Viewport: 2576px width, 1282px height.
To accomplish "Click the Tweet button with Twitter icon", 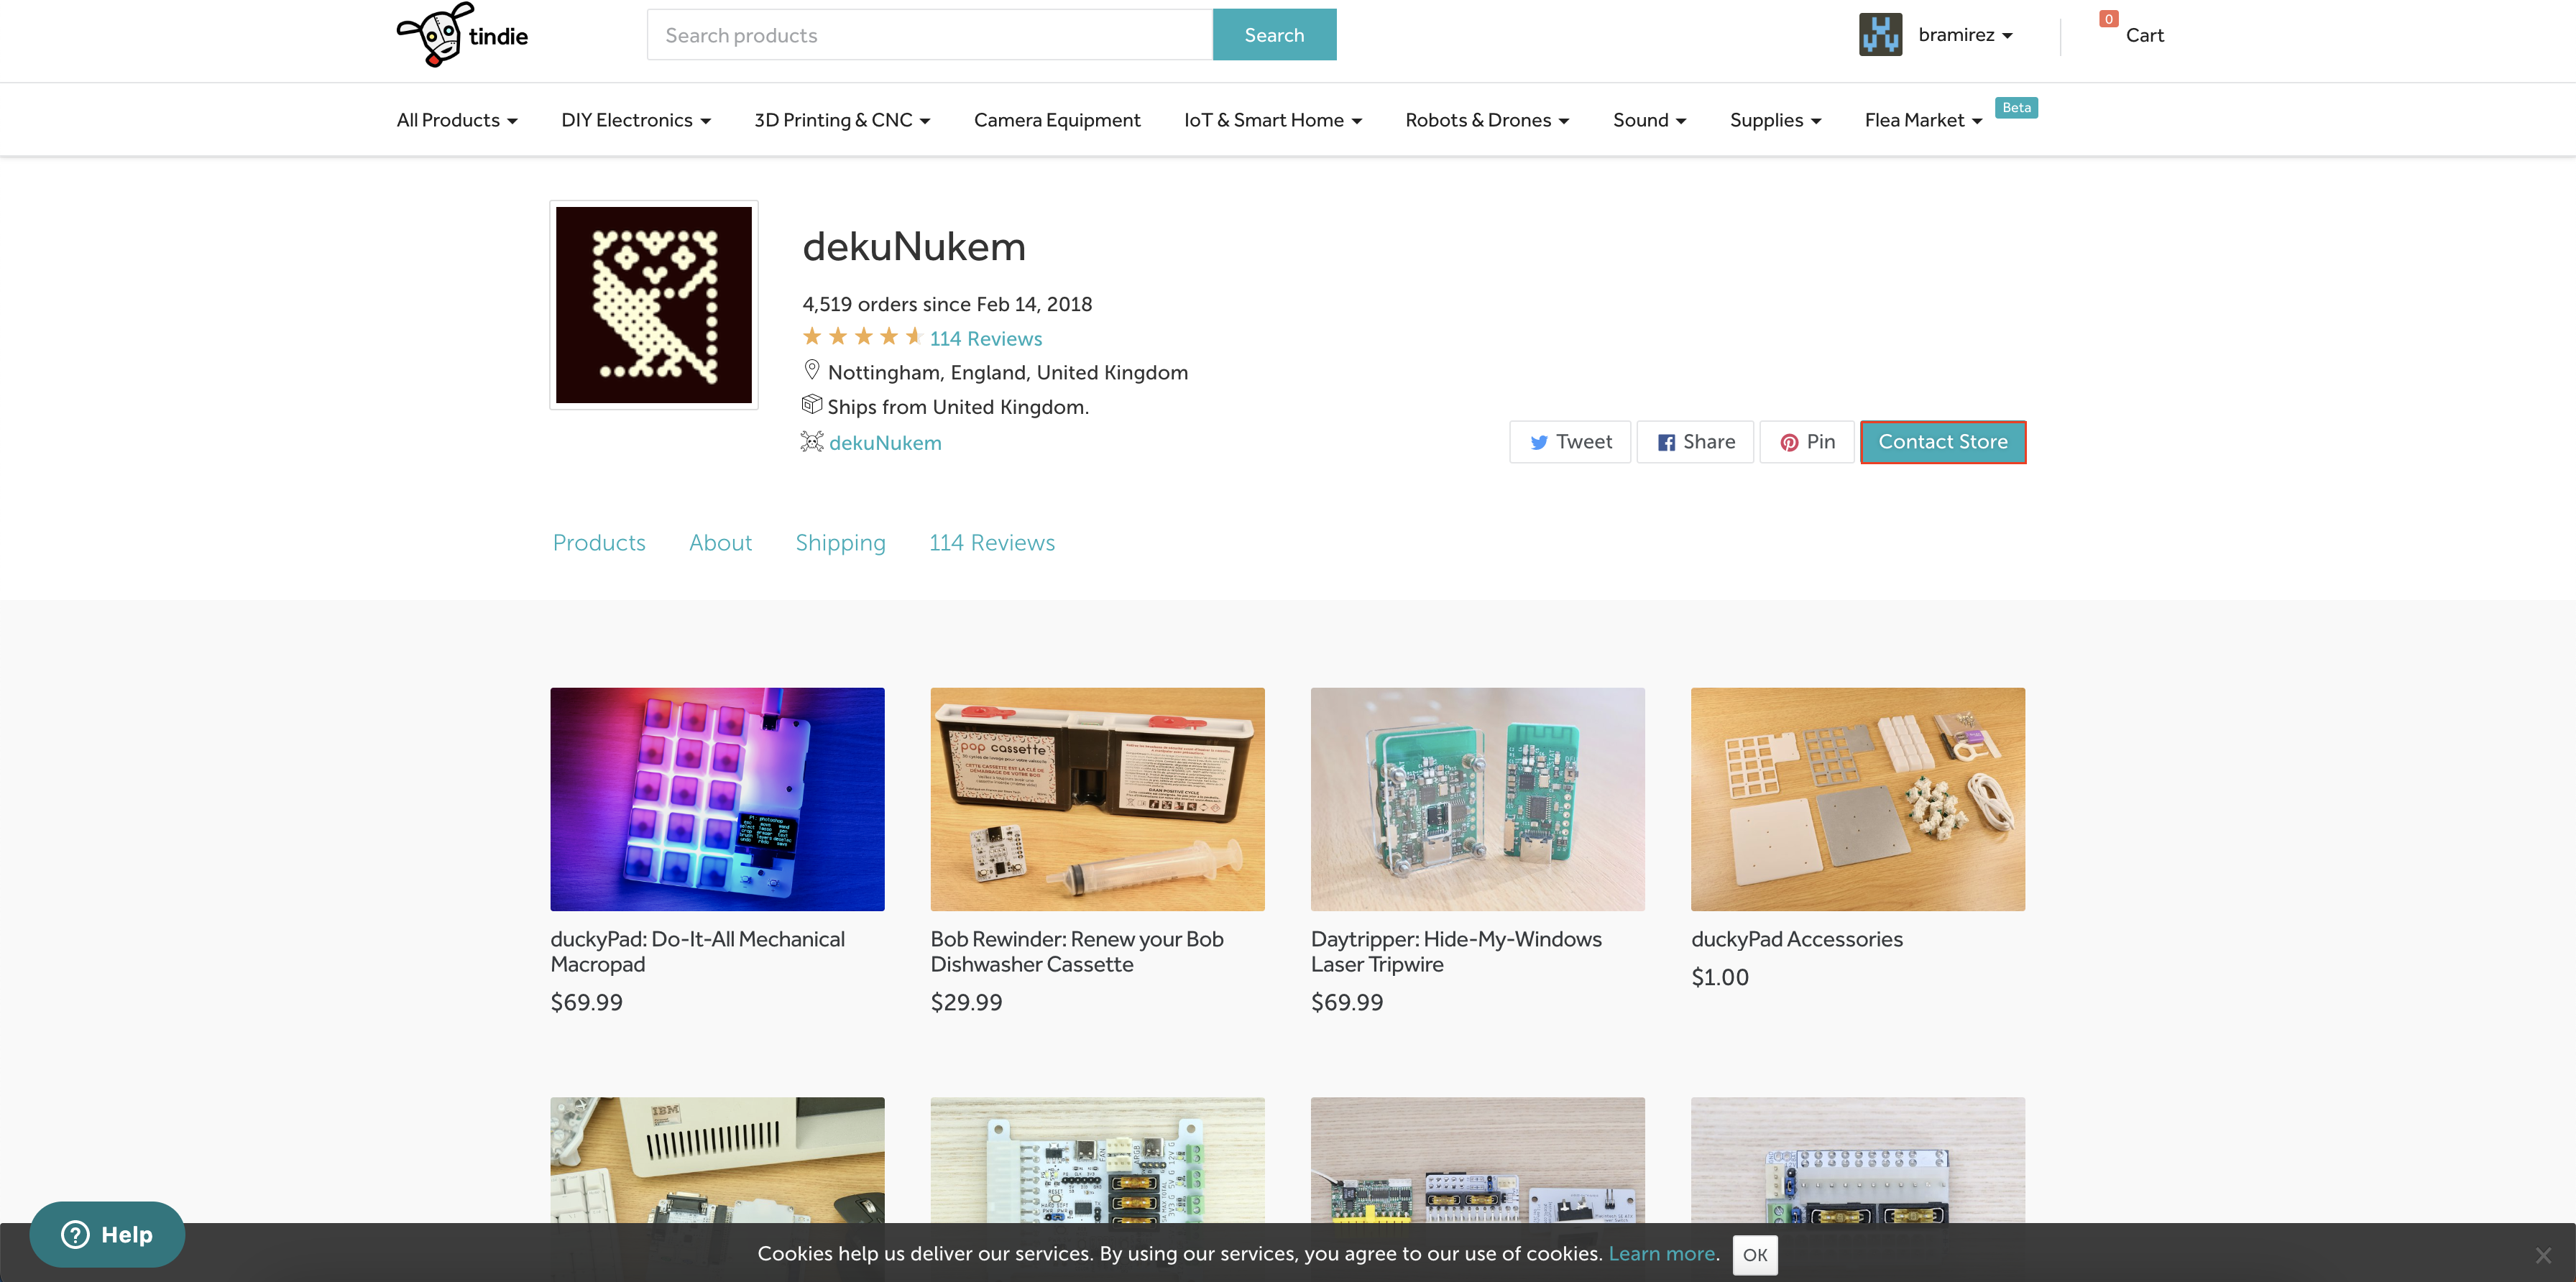I will tap(1570, 442).
